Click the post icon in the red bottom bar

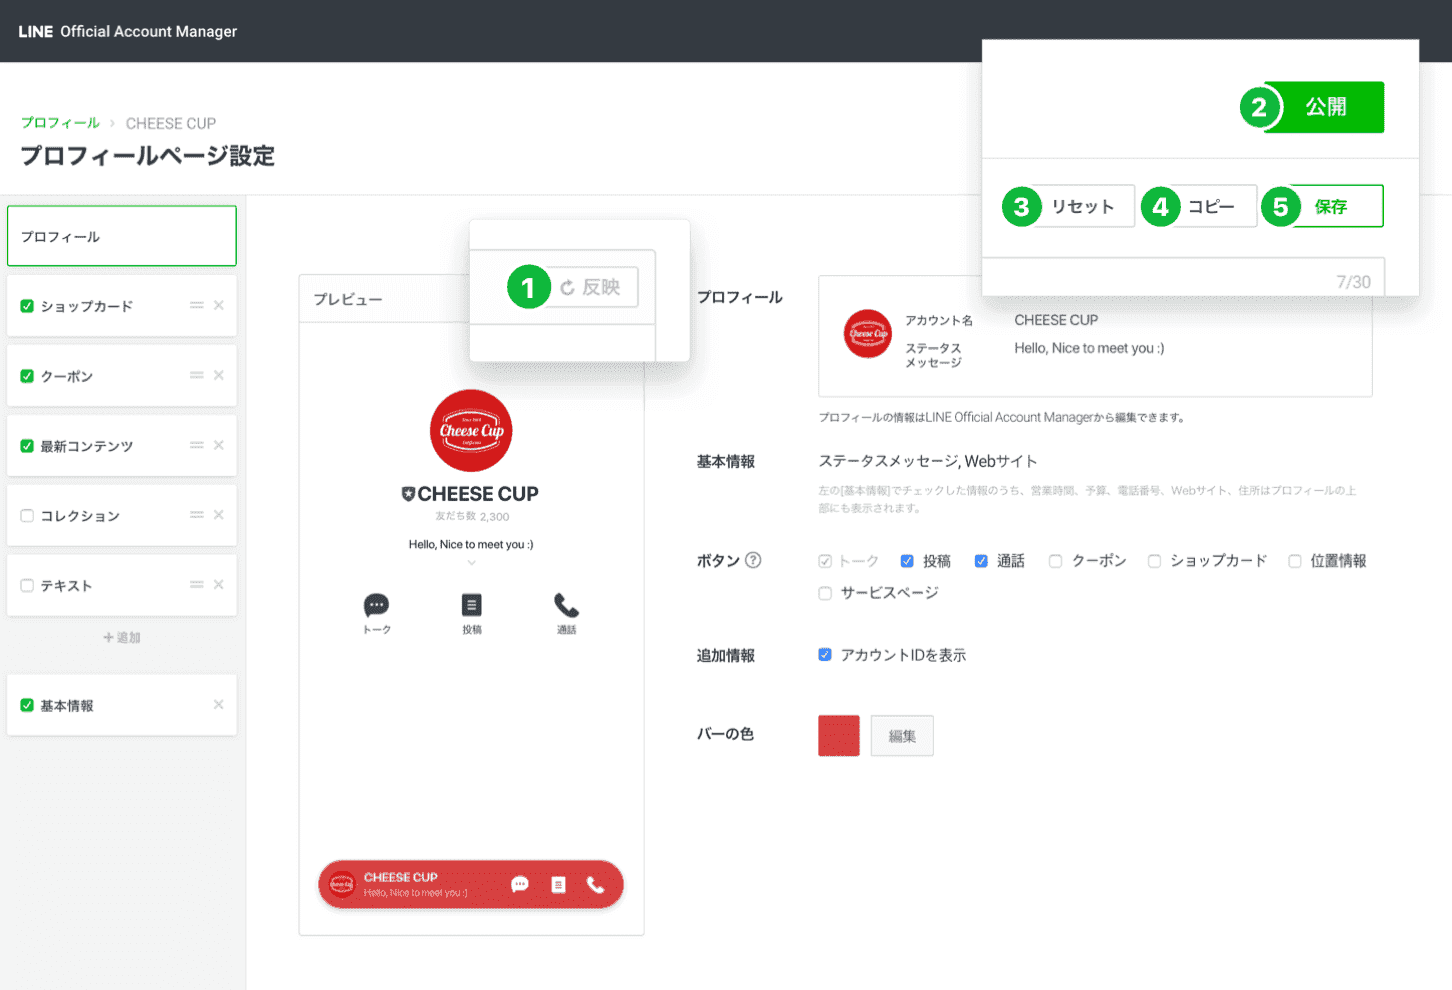pos(558,884)
